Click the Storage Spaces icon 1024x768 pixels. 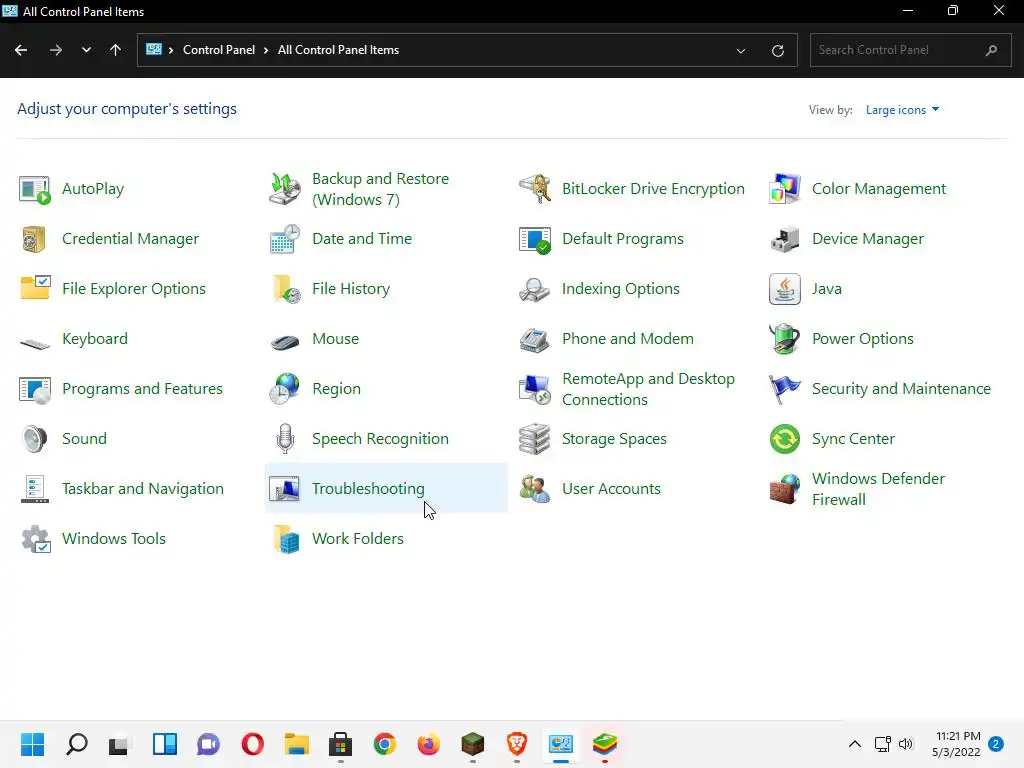coord(535,440)
